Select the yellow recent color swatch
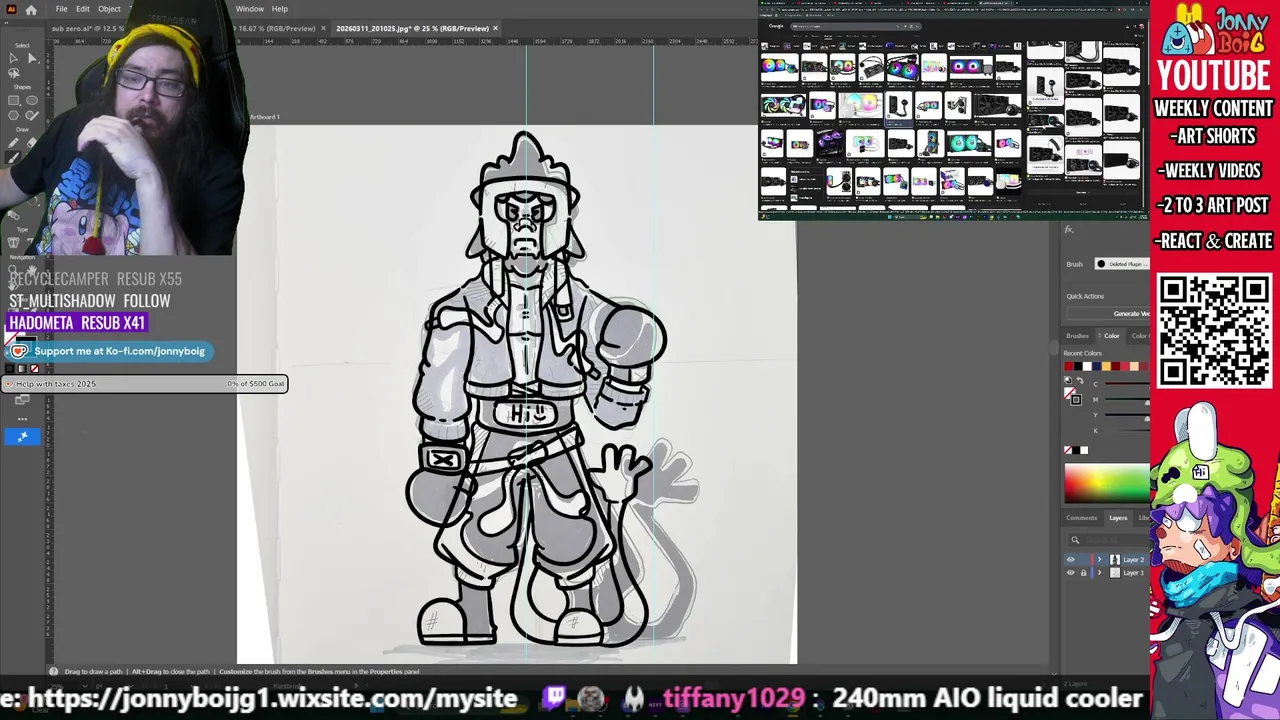 [x=1106, y=366]
